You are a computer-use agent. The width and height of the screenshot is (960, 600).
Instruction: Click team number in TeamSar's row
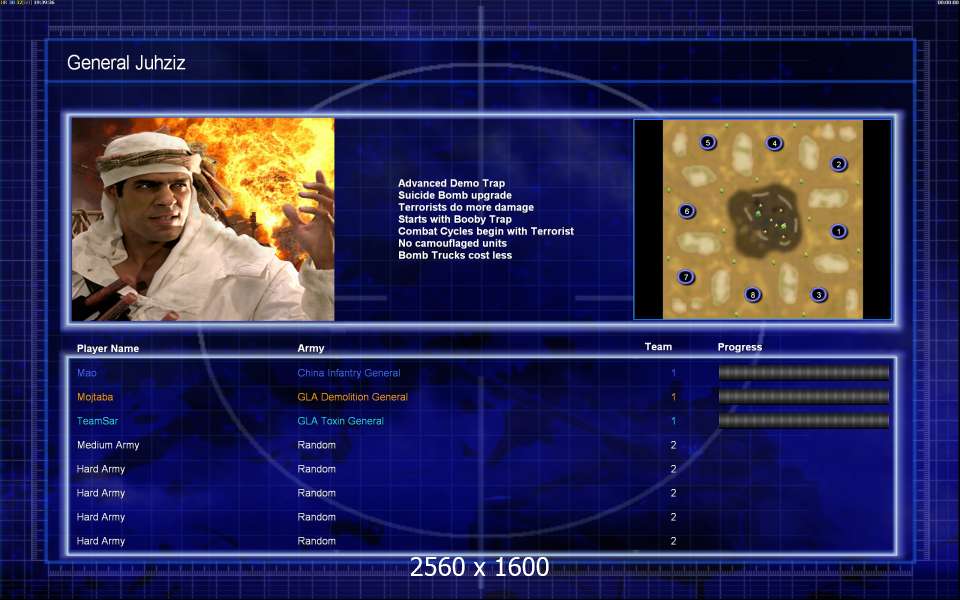pyautogui.click(x=673, y=421)
